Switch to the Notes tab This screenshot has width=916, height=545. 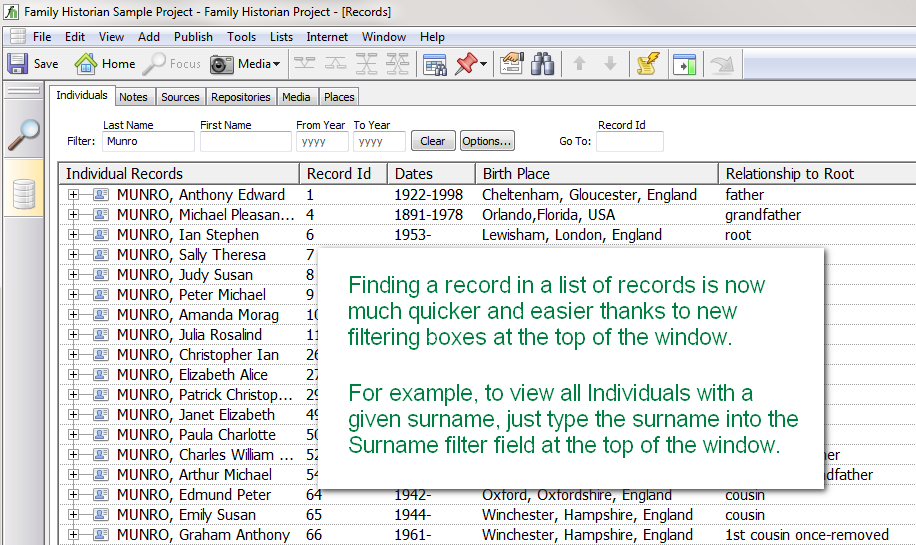133,97
